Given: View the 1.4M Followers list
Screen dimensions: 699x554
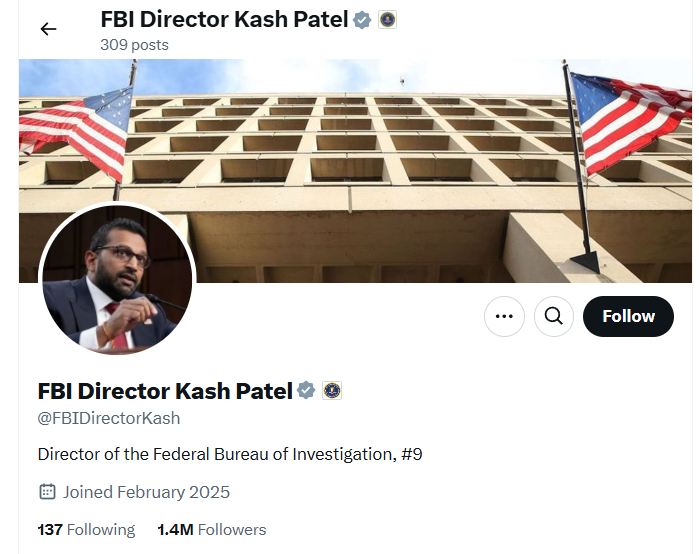Looking at the screenshot, I should pos(212,529).
